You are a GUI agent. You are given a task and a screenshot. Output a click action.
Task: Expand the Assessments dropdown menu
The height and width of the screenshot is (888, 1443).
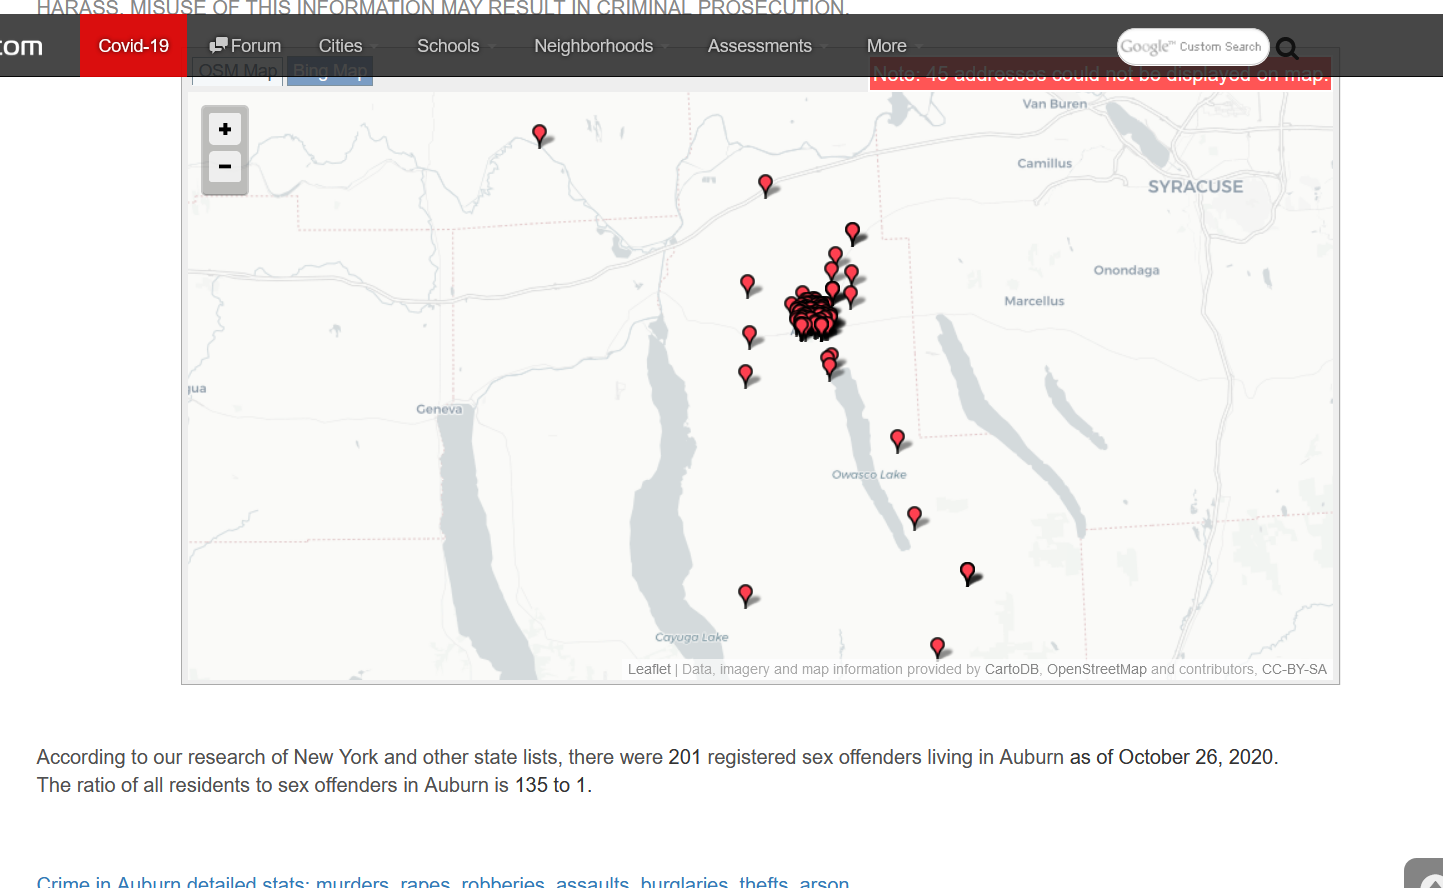767,46
